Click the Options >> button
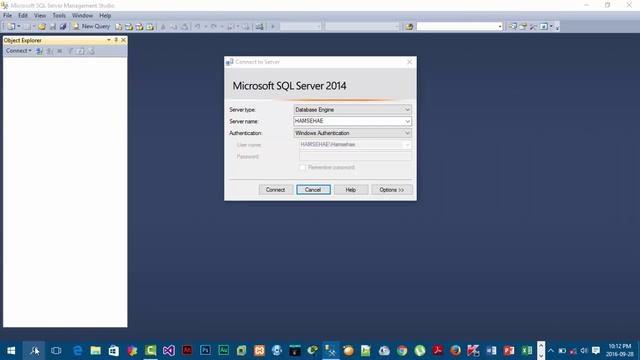Image resolution: width=640 pixels, height=360 pixels. (392, 190)
